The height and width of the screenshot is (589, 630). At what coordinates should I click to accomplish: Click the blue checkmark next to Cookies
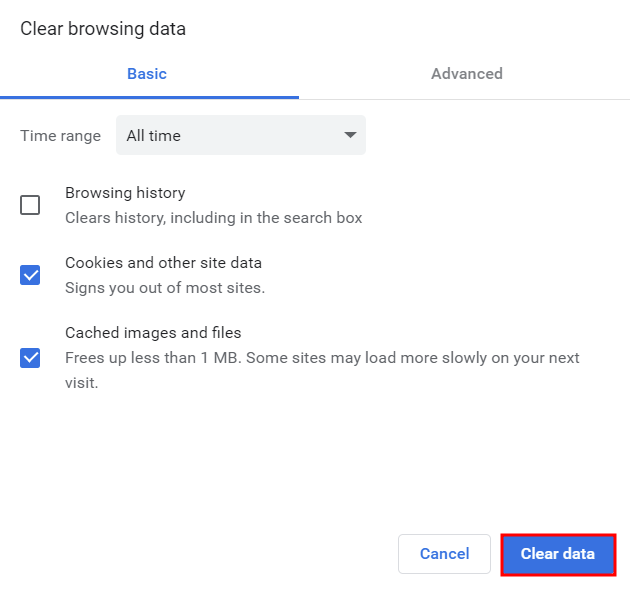point(30,275)
